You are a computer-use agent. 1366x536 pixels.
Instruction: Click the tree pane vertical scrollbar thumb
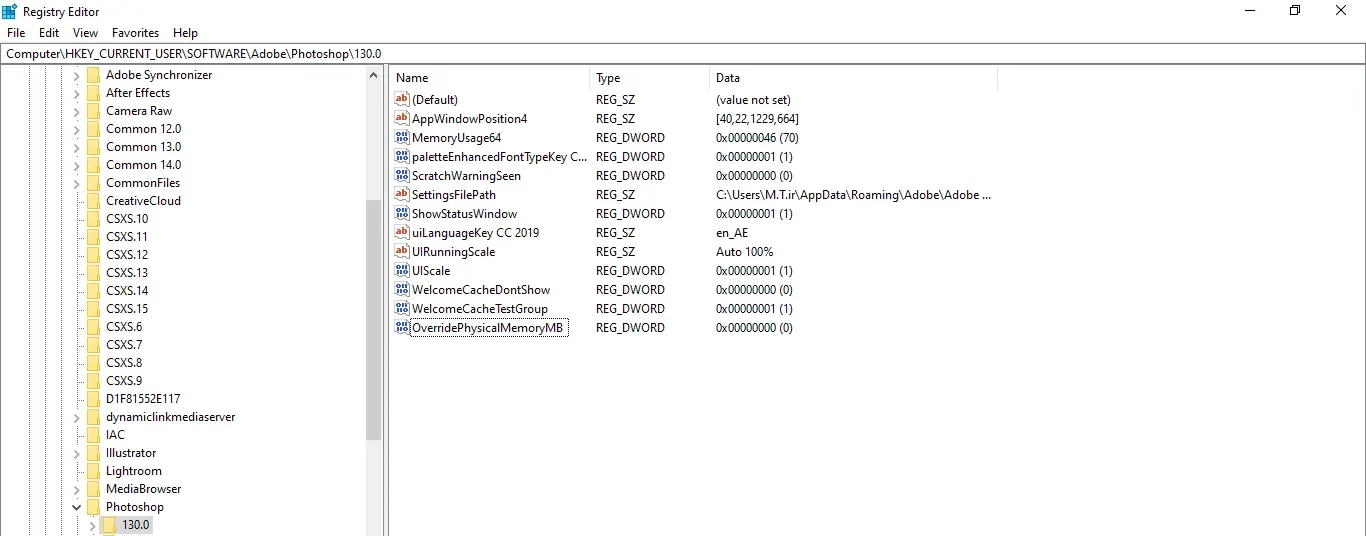point(374,320)
